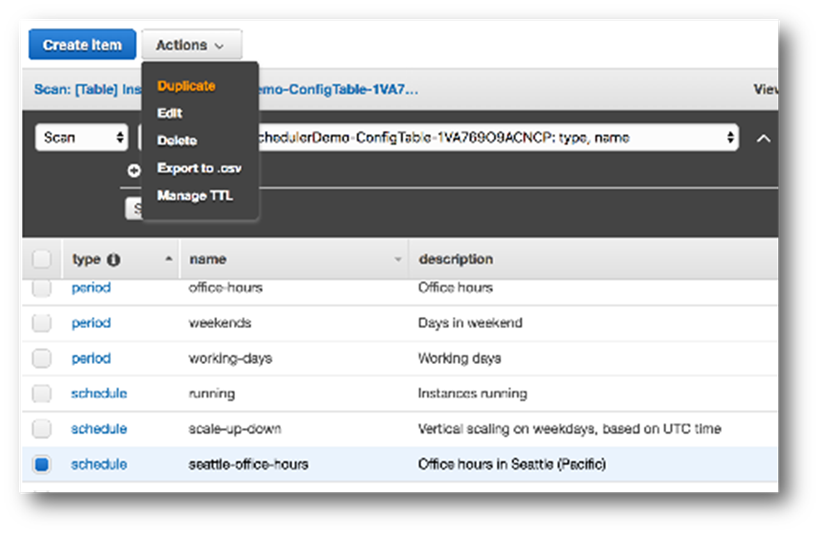Toggle the select-all header checkbox
Image resolution: width=820 pixels, height=534 pixels.
41,259
